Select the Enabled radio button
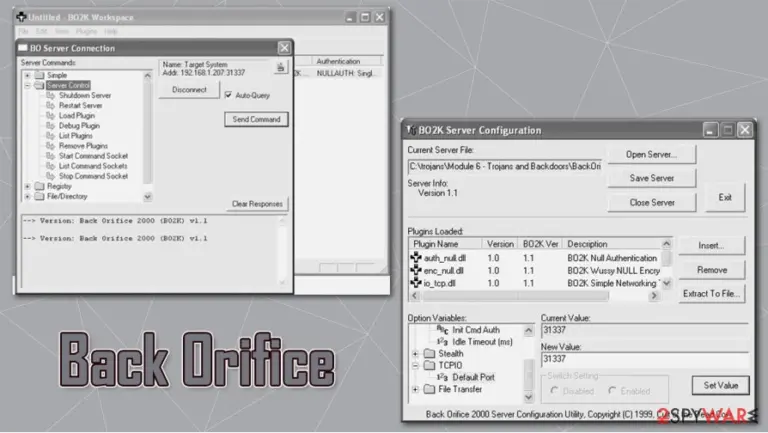Viewport: 768px width, 433px height. (612, 390)
